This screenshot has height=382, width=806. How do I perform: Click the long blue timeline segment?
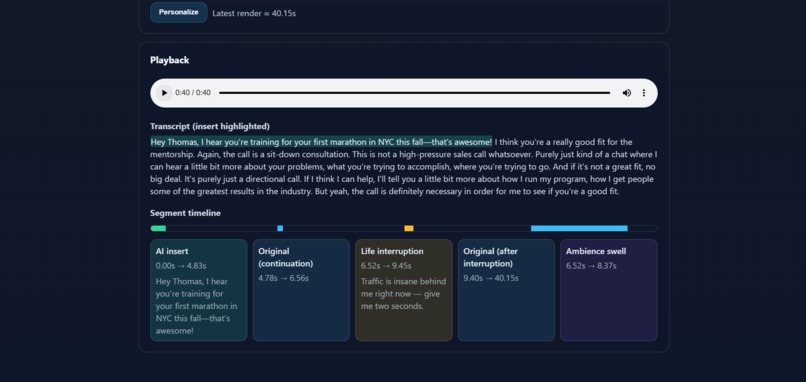tap(579, 228)
